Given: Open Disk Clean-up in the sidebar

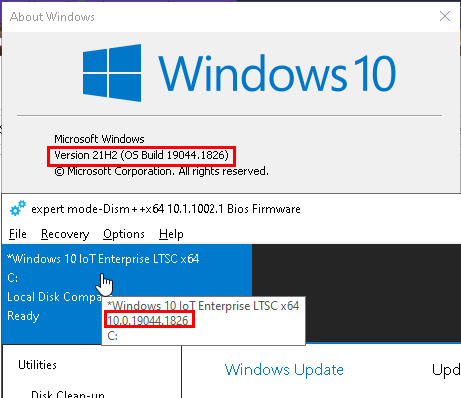Looking at the screenshot, I should [x=68, y=394].
